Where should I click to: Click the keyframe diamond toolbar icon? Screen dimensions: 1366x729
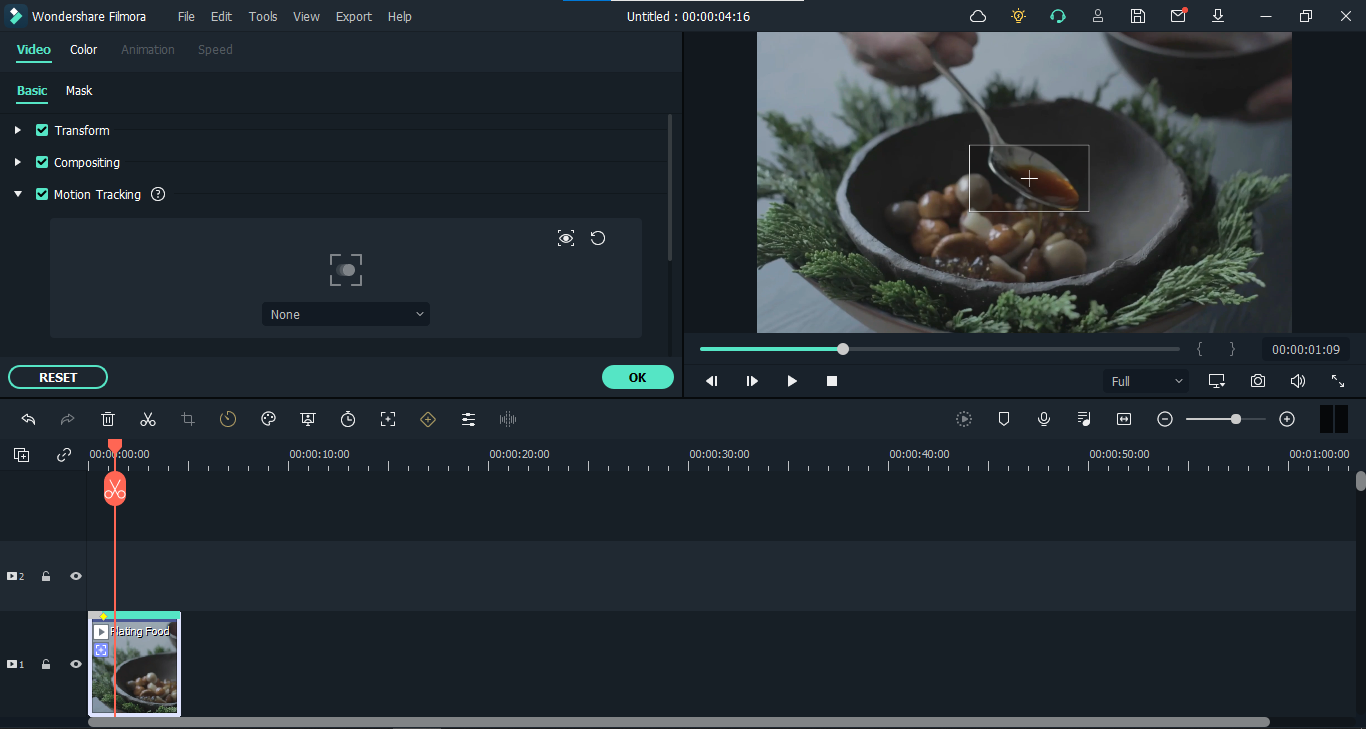coord(428,420)
